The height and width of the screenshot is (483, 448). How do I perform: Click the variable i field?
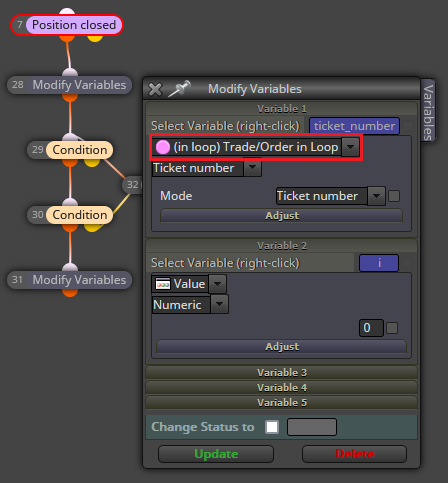pyautogui.click(x=379, y=263)
